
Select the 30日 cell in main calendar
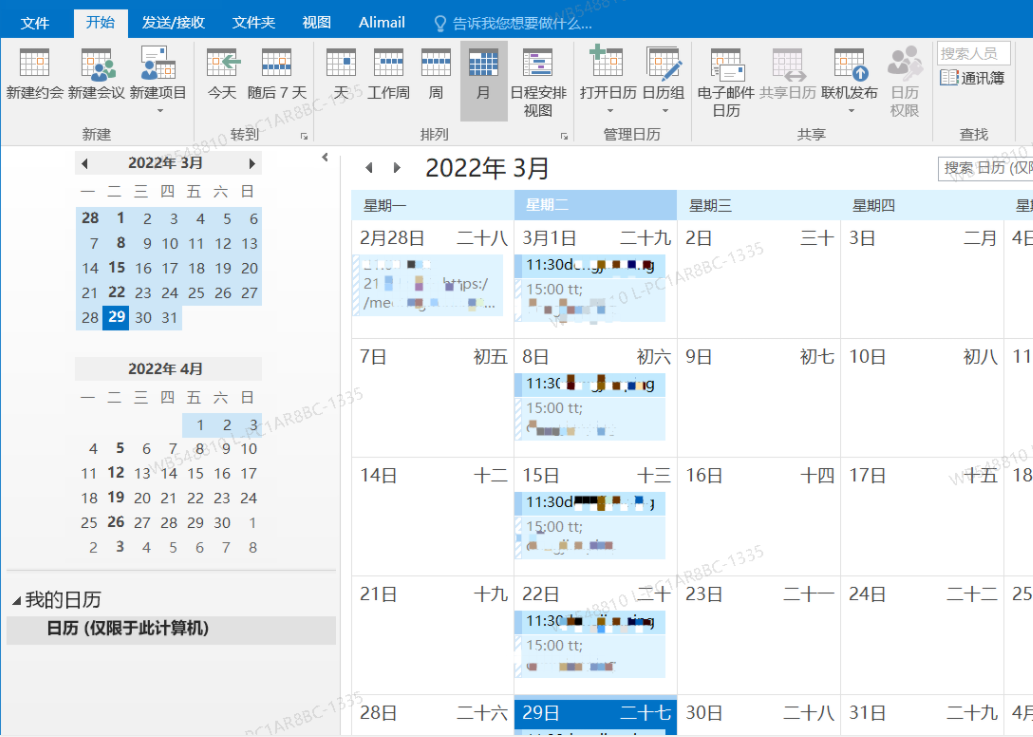(758, 717)
